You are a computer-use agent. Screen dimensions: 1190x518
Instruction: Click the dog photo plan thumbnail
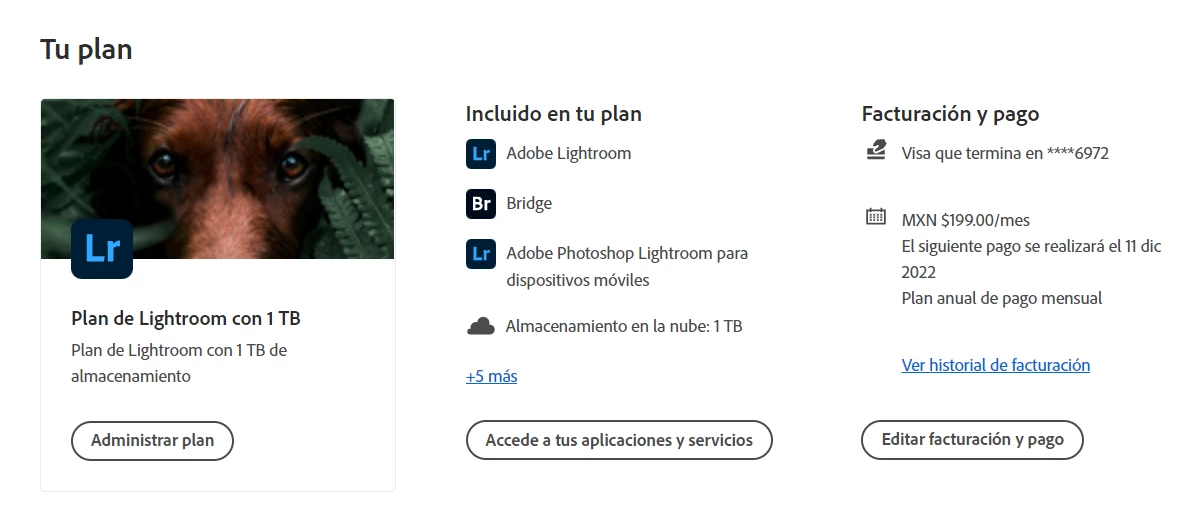coord(218,179)
